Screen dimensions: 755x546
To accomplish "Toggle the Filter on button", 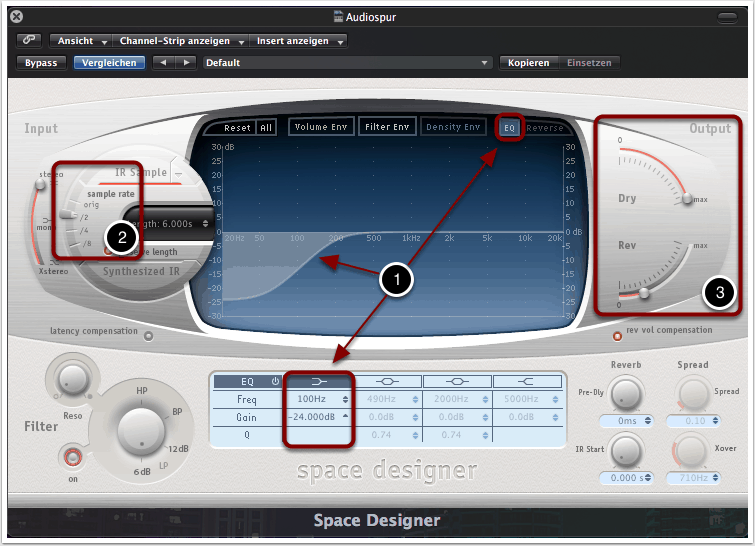I will point(71,457).
